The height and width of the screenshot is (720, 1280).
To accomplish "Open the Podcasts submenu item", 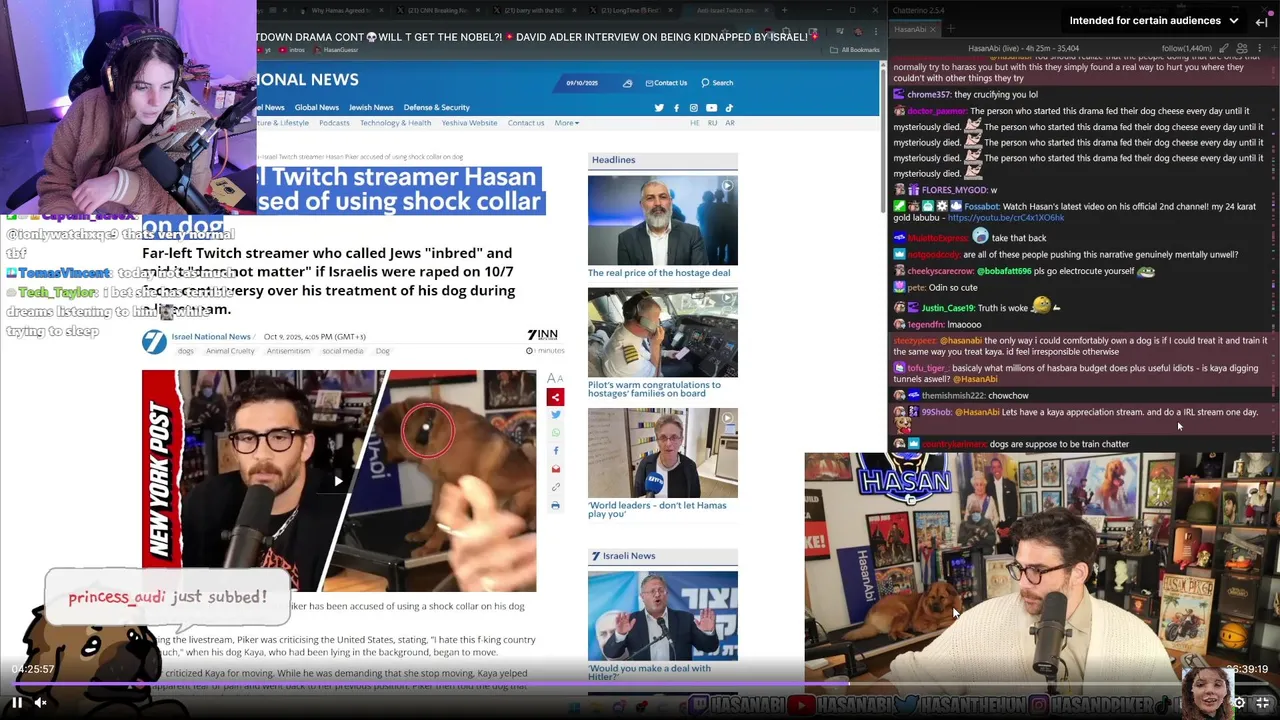I will tap(334, 123).
